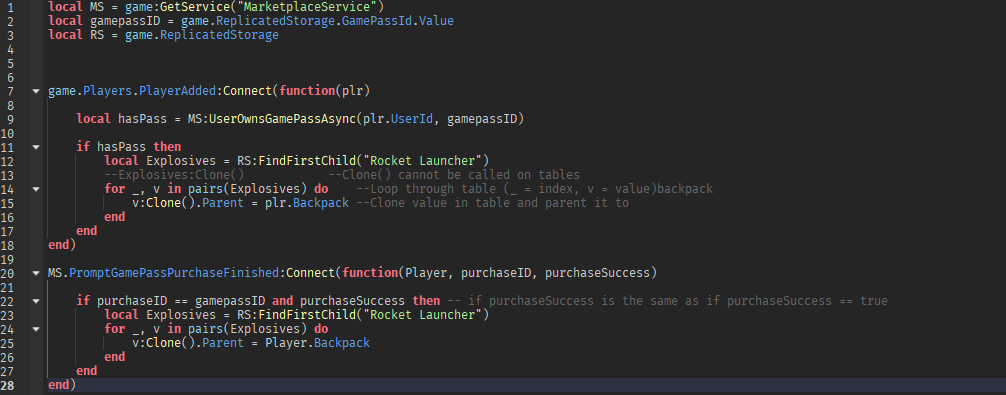Collapse the PlayerAdded function at line 7

pos(36,91)
